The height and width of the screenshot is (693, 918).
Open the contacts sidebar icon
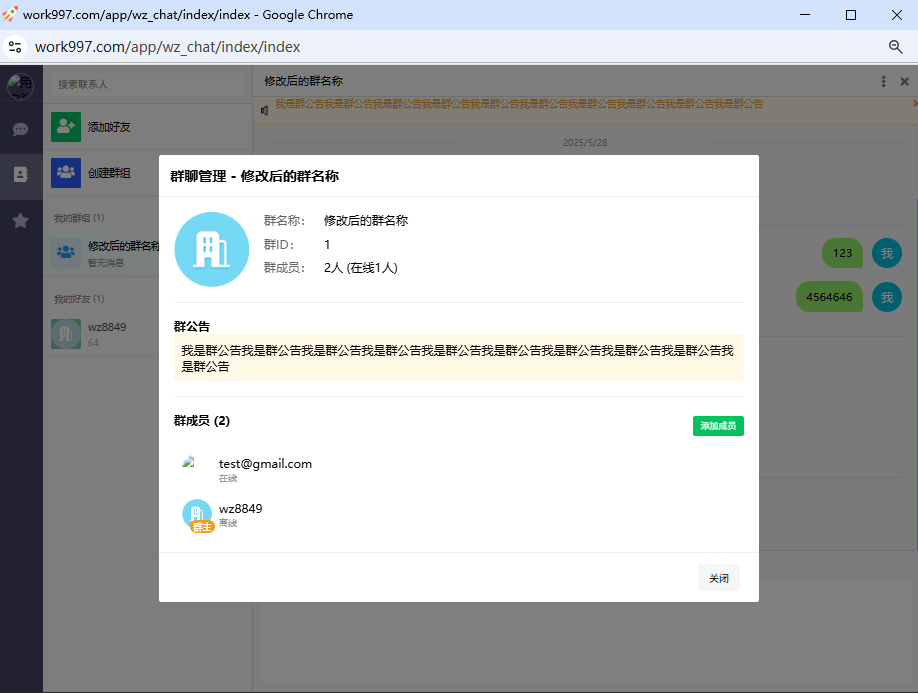(x=20, y=174)
